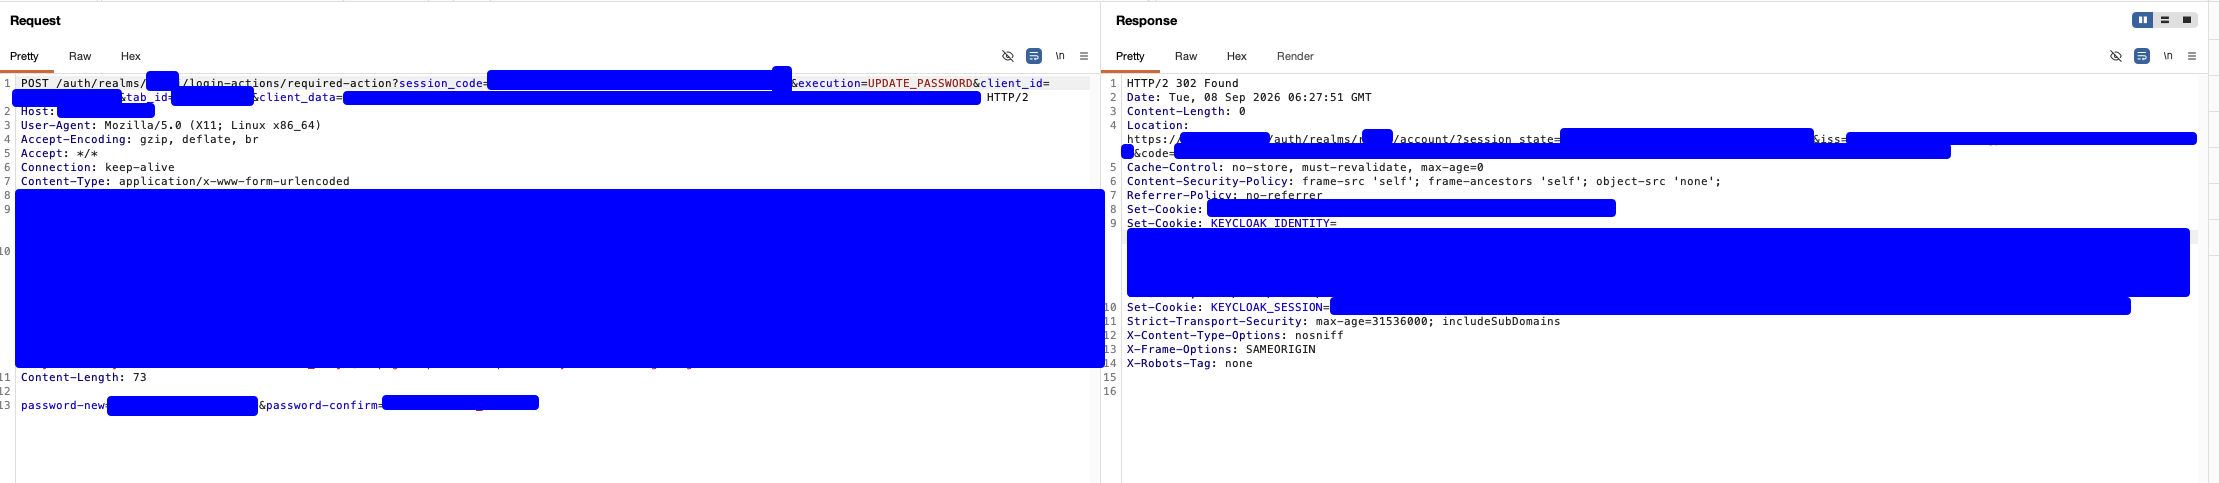
Task: Switch to Raw tab in Response panel
Action: tap(1186, 56)
